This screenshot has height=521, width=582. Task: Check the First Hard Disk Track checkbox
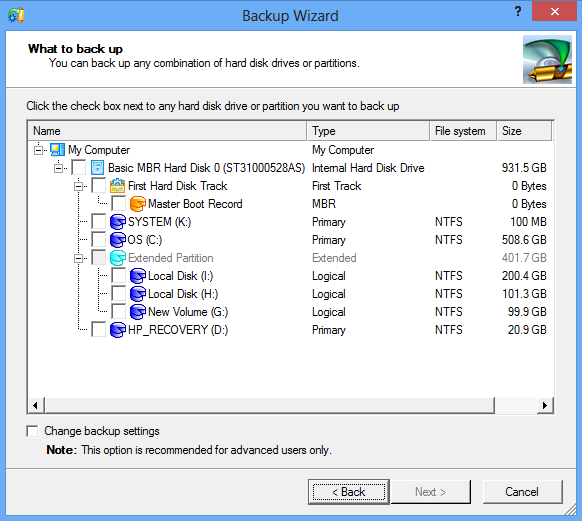pos(99,186)
